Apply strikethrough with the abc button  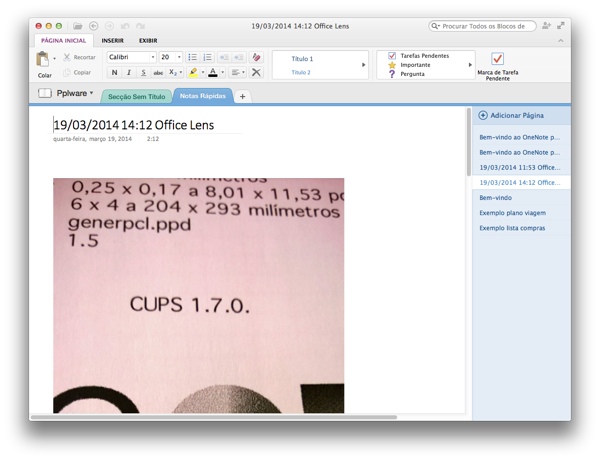pyautogui.click(x=158, y=72)
